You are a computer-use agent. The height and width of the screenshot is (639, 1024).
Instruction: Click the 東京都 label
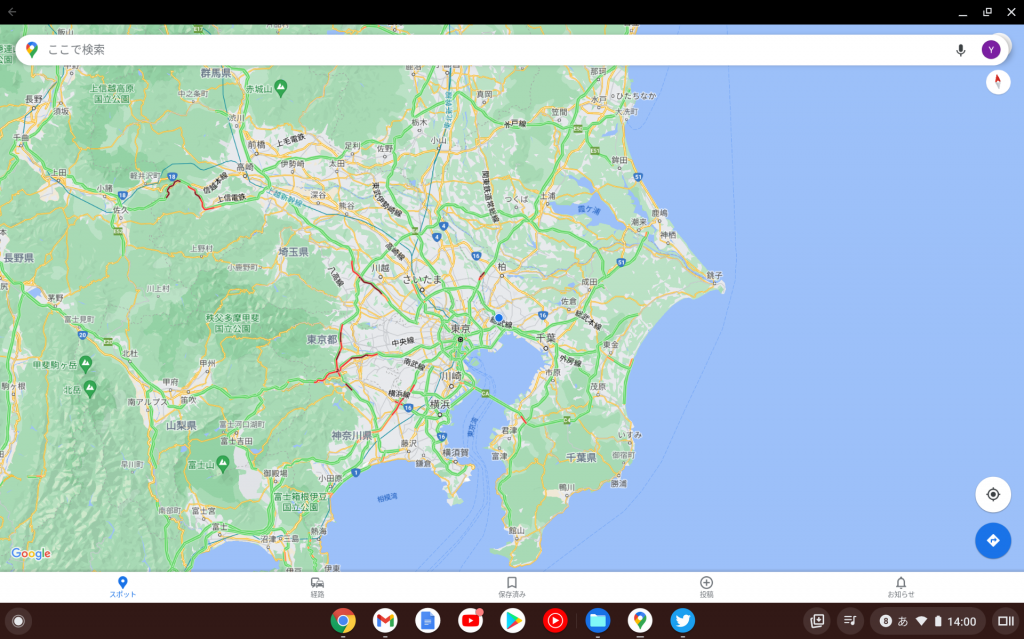click(x=322, y=340)
